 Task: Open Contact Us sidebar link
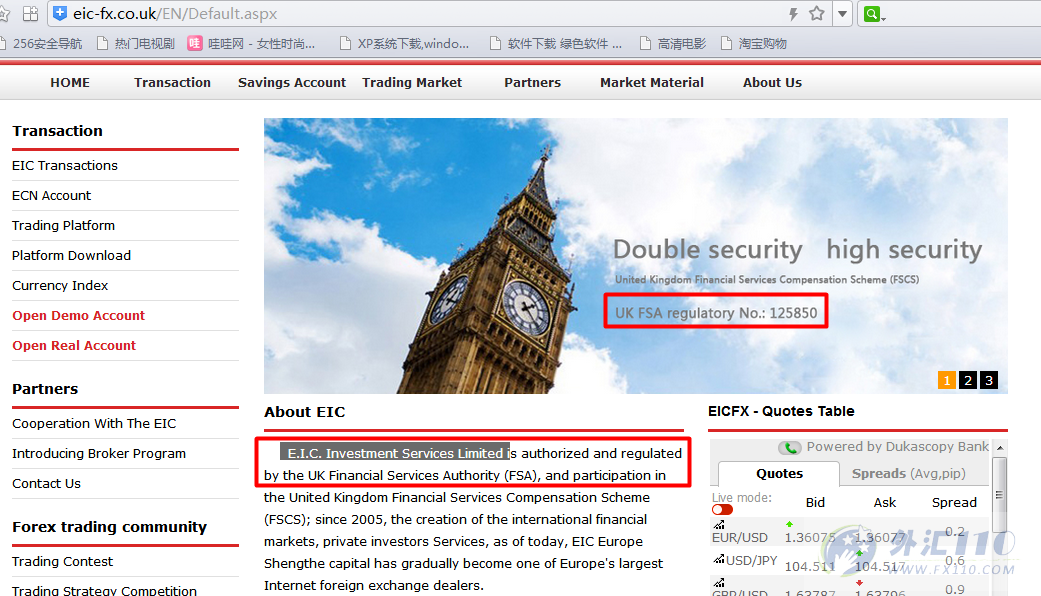46,484
